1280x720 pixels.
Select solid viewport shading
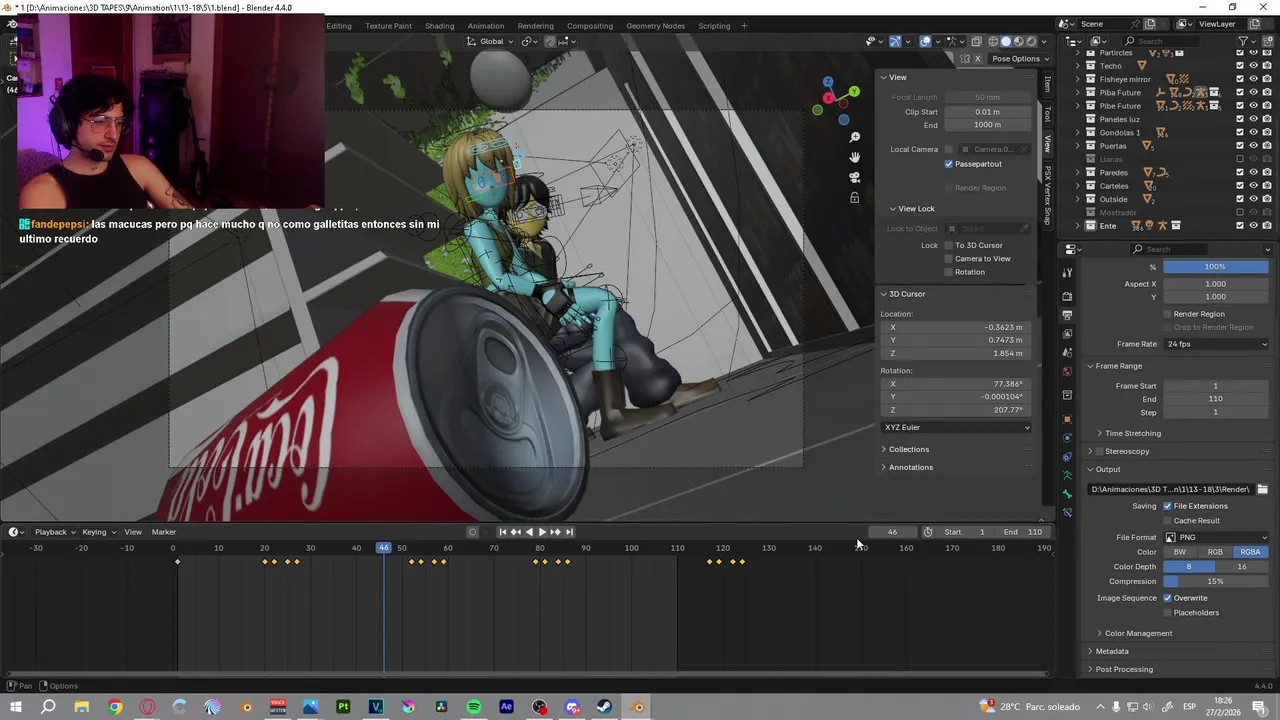coord(1006,41)
